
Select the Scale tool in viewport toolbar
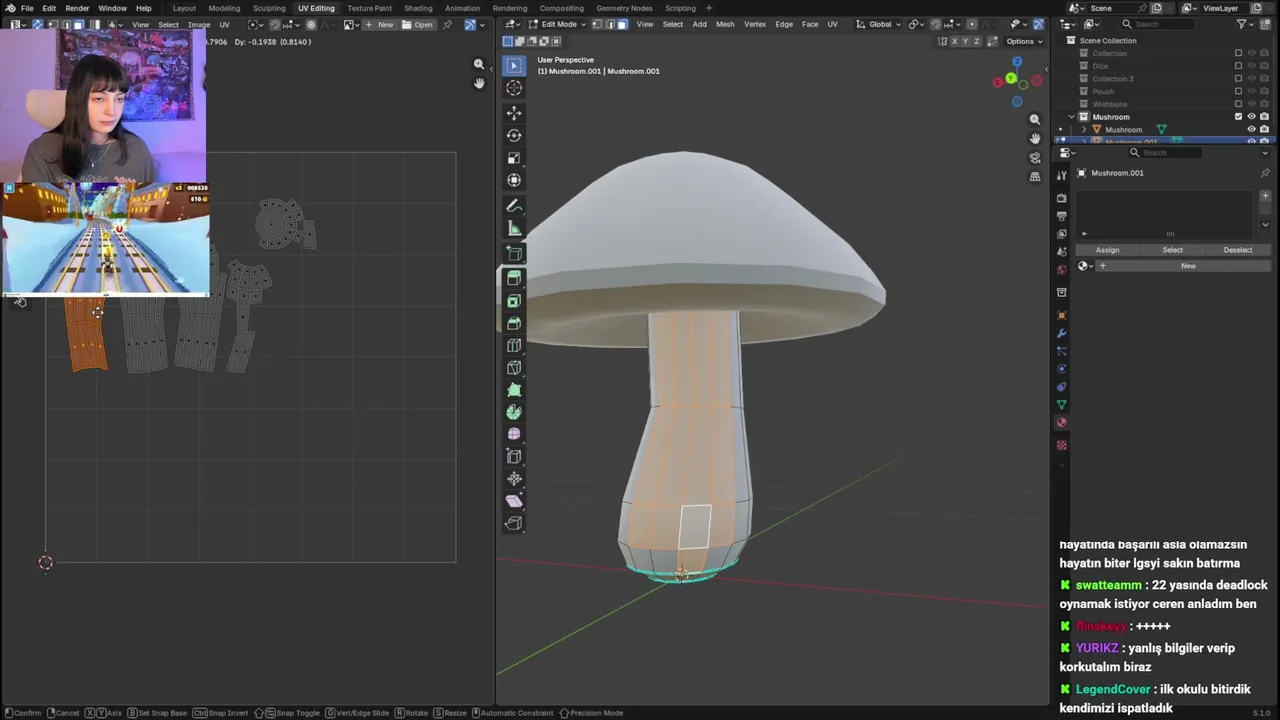pyautogui.click(x=514, y=158)
